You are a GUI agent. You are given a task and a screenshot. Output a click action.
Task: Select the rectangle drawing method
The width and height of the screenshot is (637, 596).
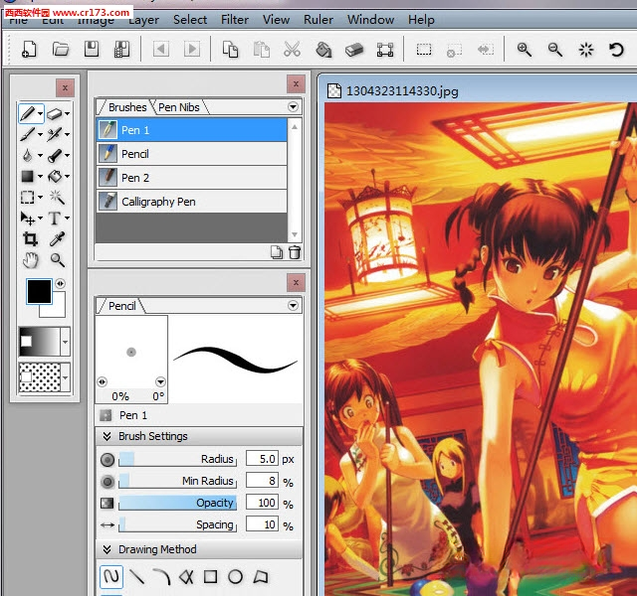click(x=210, y=576)
